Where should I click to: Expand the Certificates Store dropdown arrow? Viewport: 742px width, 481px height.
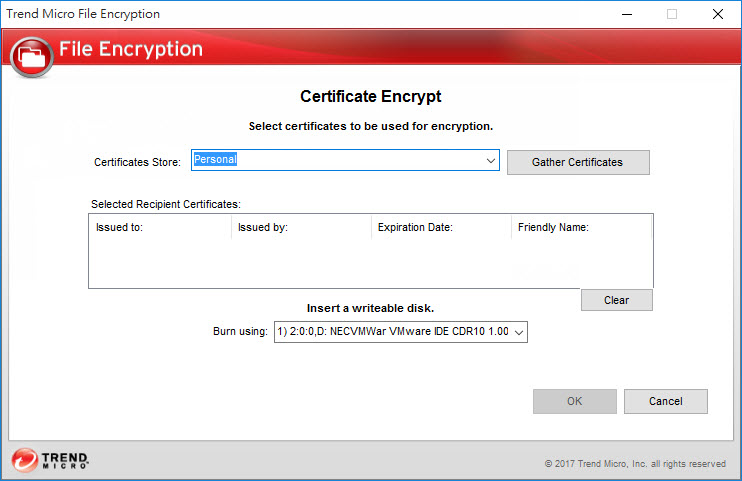coord(490,161)
